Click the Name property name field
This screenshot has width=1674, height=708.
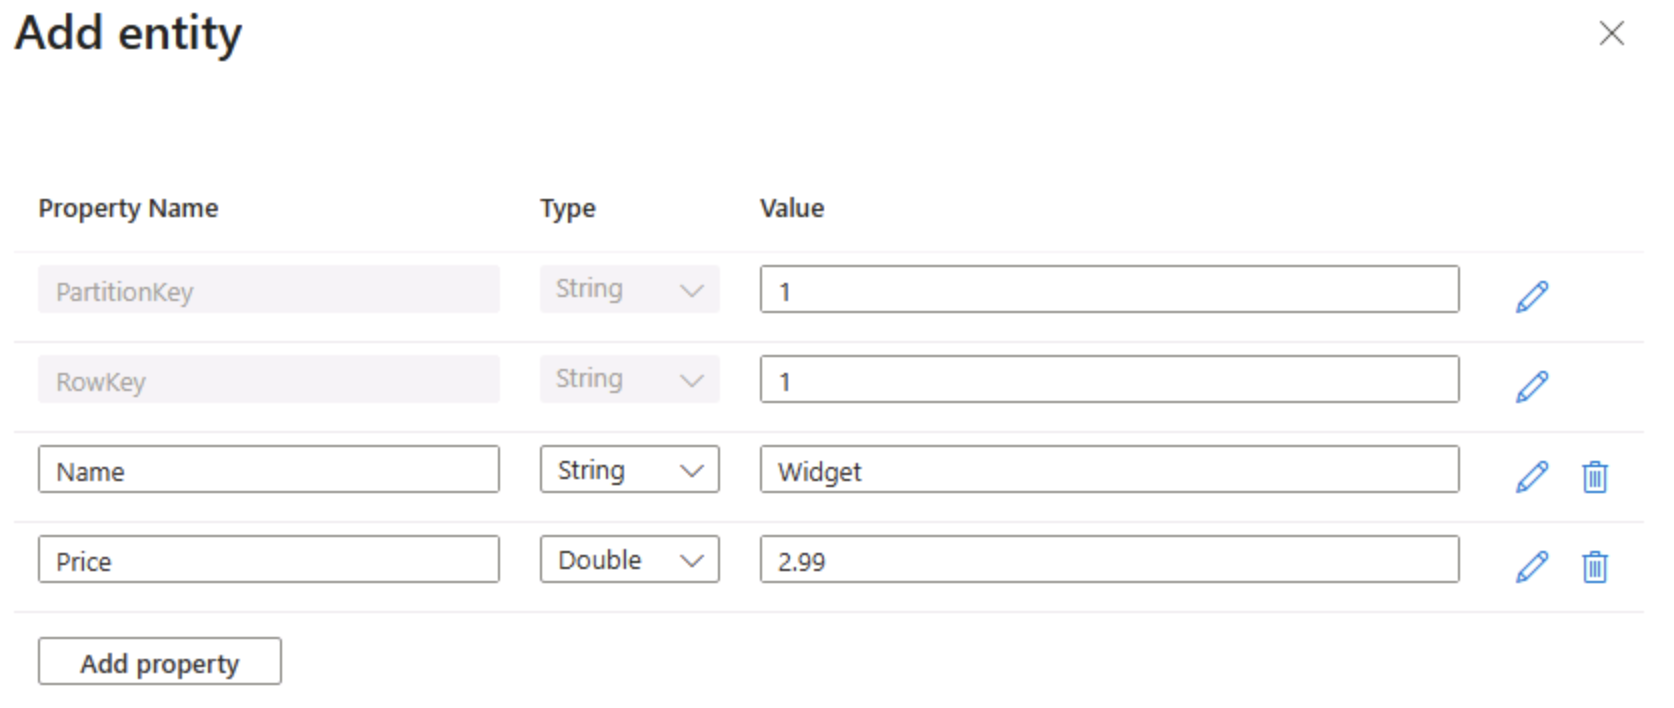(x=268, y=469)
